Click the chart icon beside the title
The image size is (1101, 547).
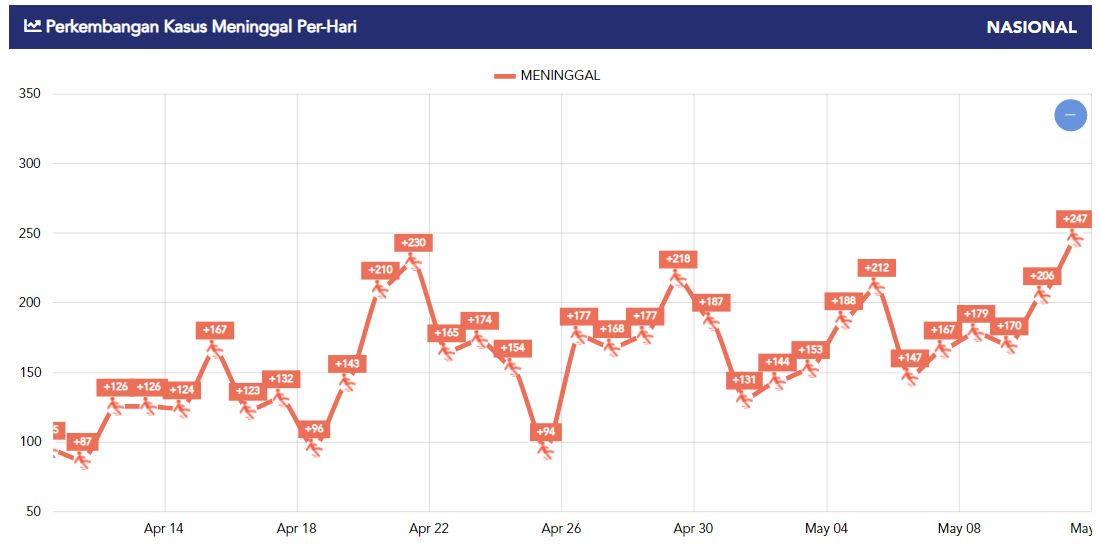[x=32, y=26]
